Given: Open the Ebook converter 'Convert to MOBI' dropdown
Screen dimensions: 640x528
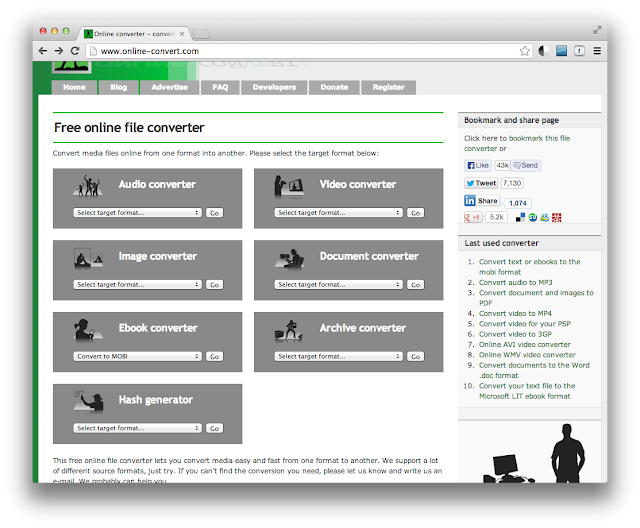Looking at the screenshot, I should pos(137,356).
